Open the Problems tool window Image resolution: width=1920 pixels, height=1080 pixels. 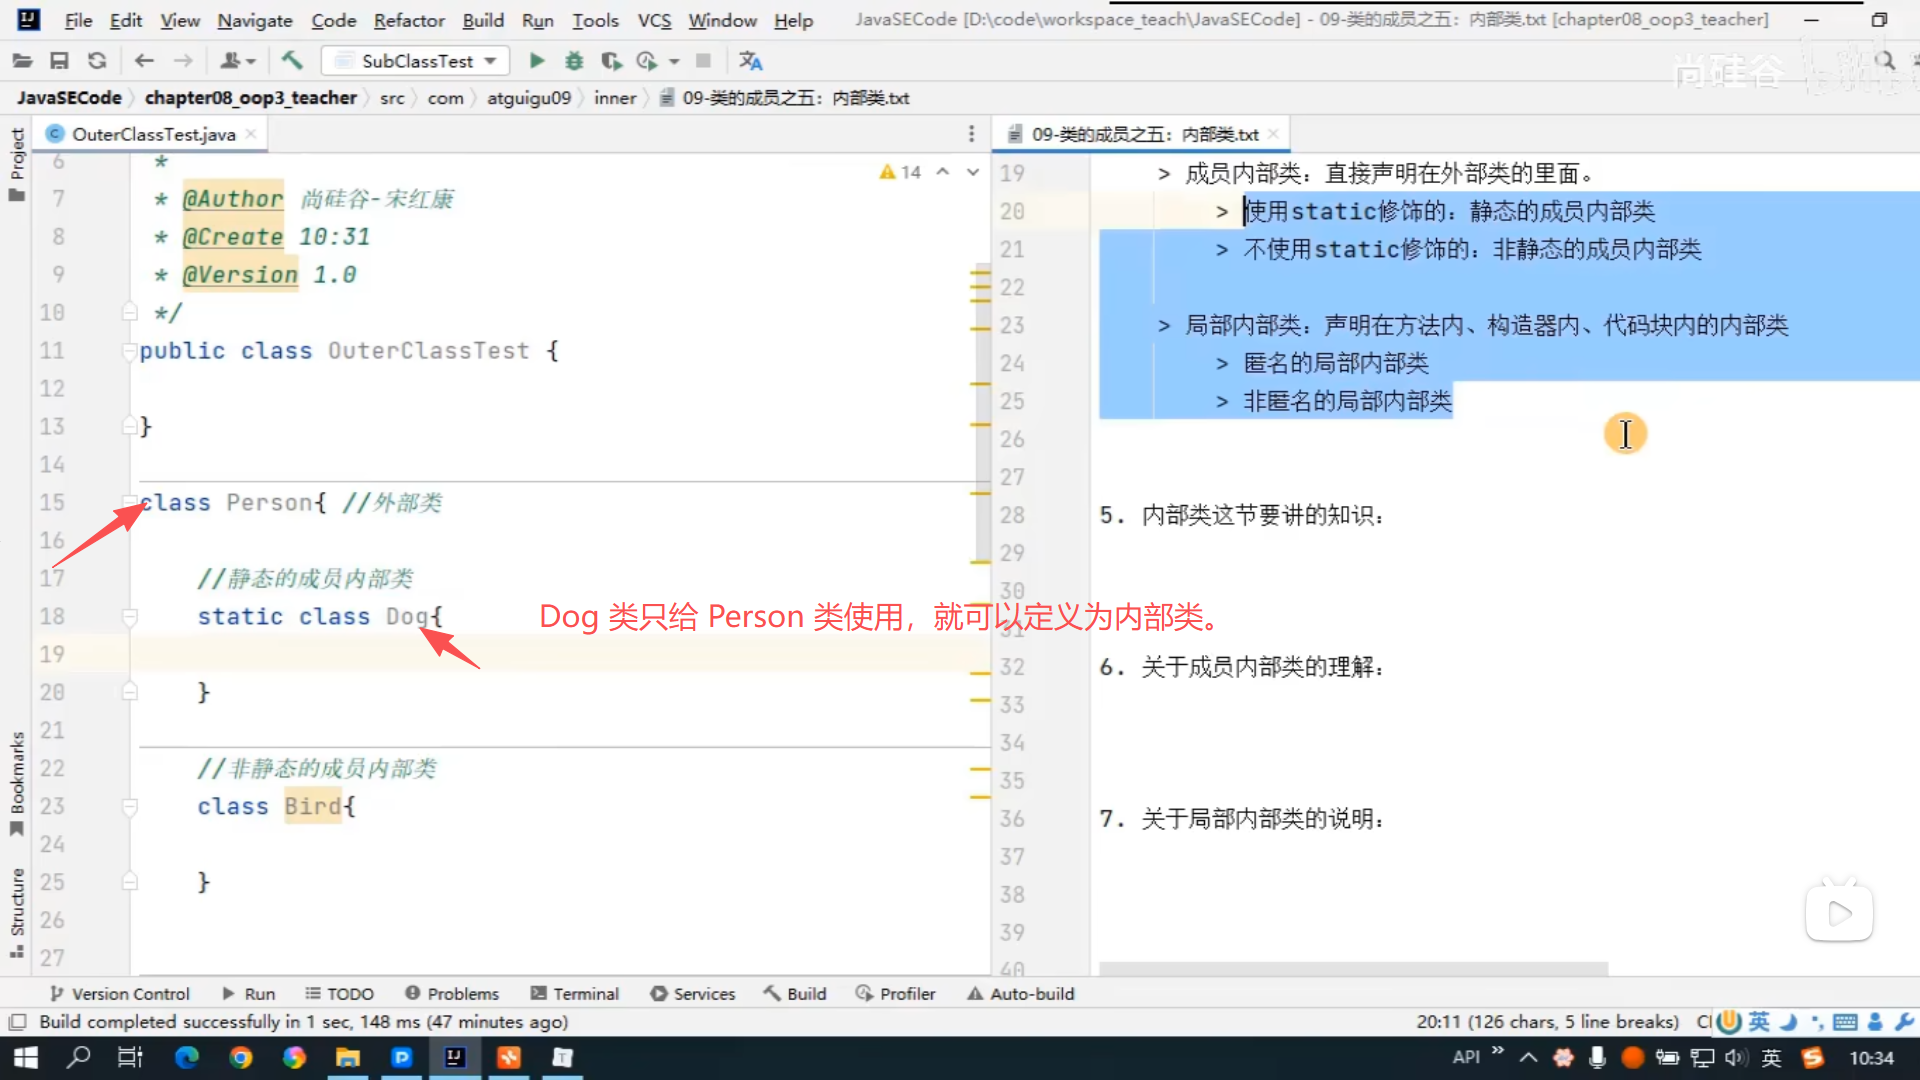(452, 993)
